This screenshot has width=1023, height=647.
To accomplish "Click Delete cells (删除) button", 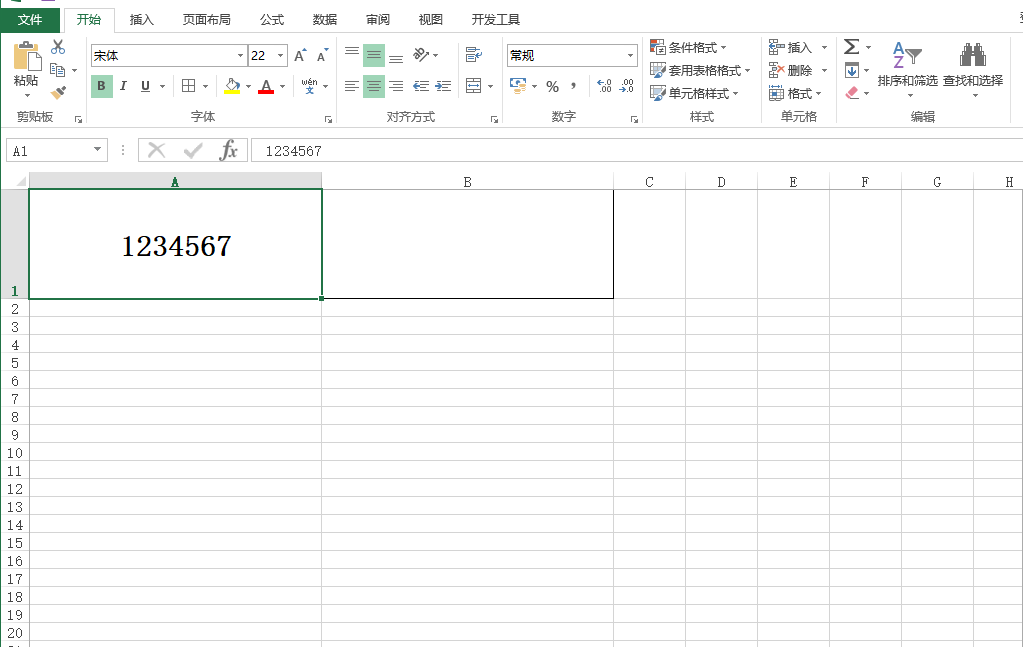I will 791,70.
